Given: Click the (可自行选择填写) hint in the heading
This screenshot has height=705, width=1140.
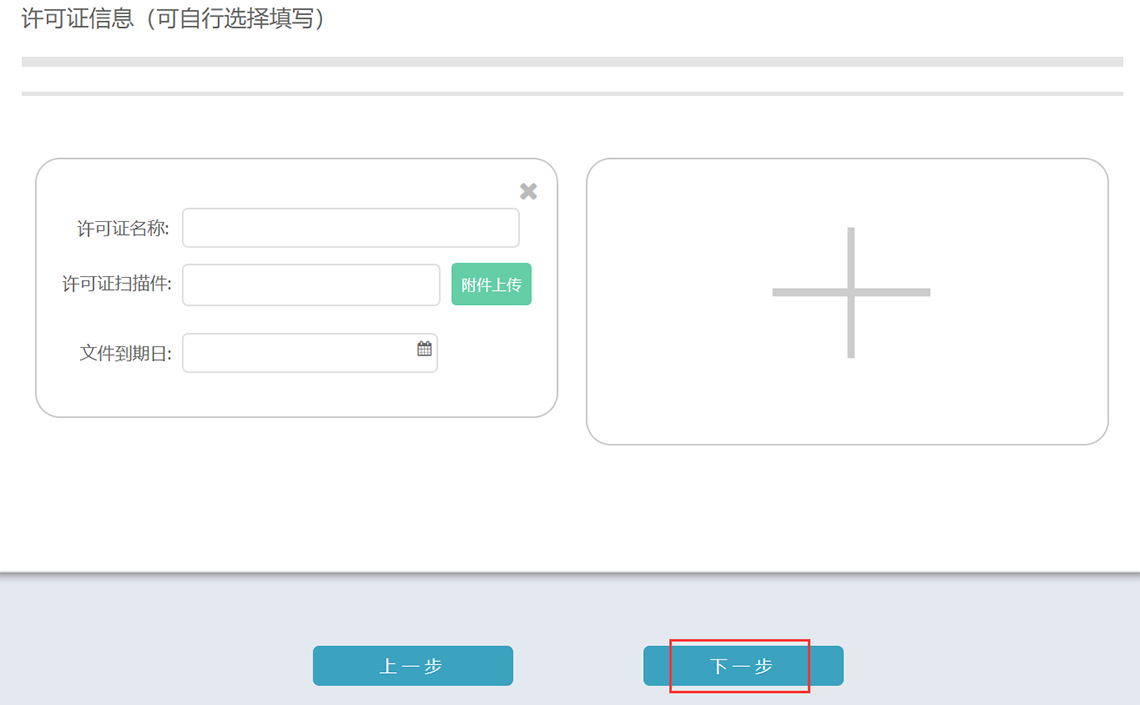Looking at the screenshot, I should (232, 19).
